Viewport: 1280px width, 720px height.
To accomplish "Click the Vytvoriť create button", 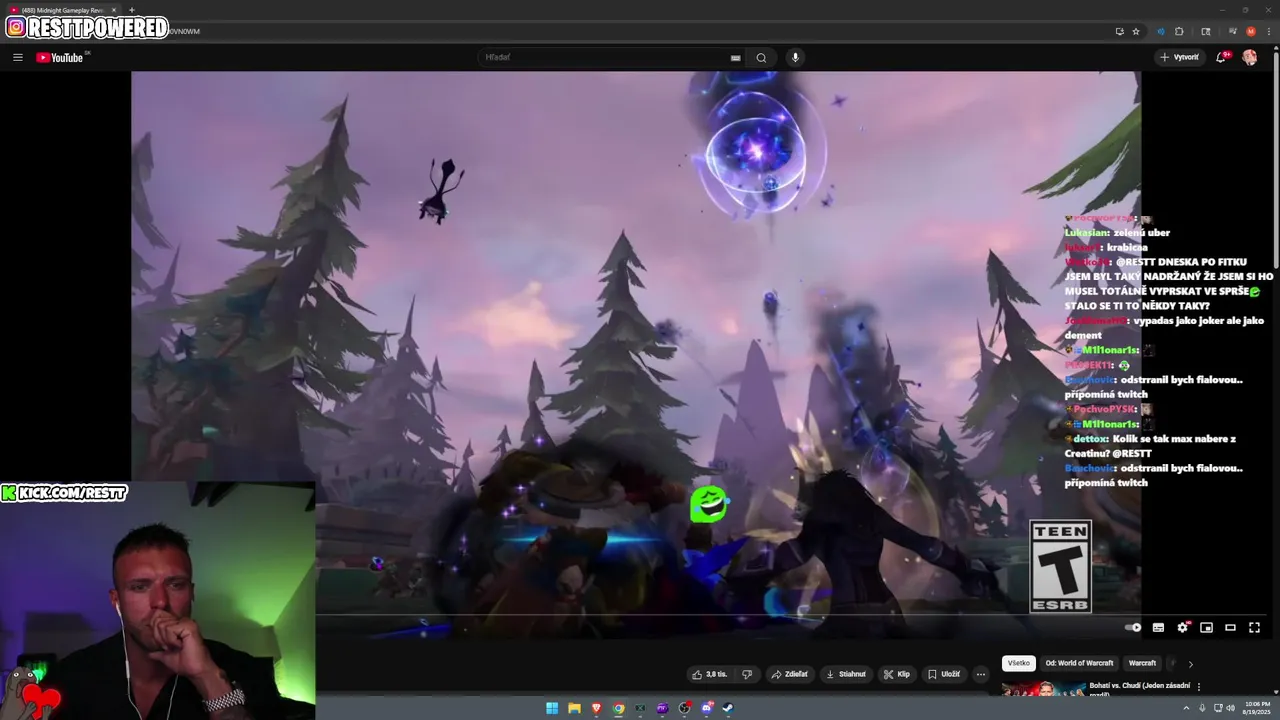I will [1180, 57].
